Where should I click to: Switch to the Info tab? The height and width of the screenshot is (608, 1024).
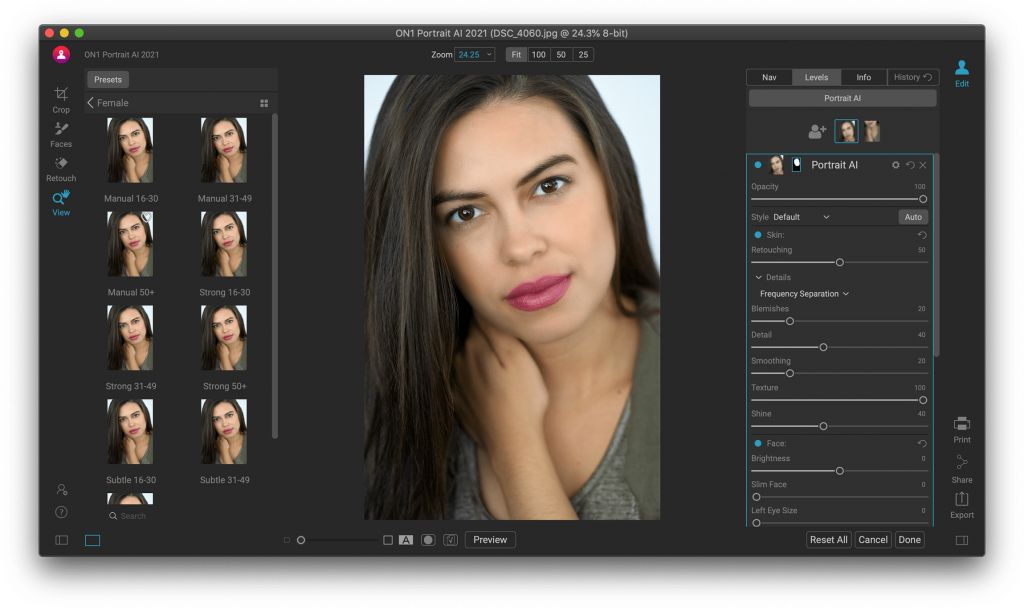click(863, 77)
